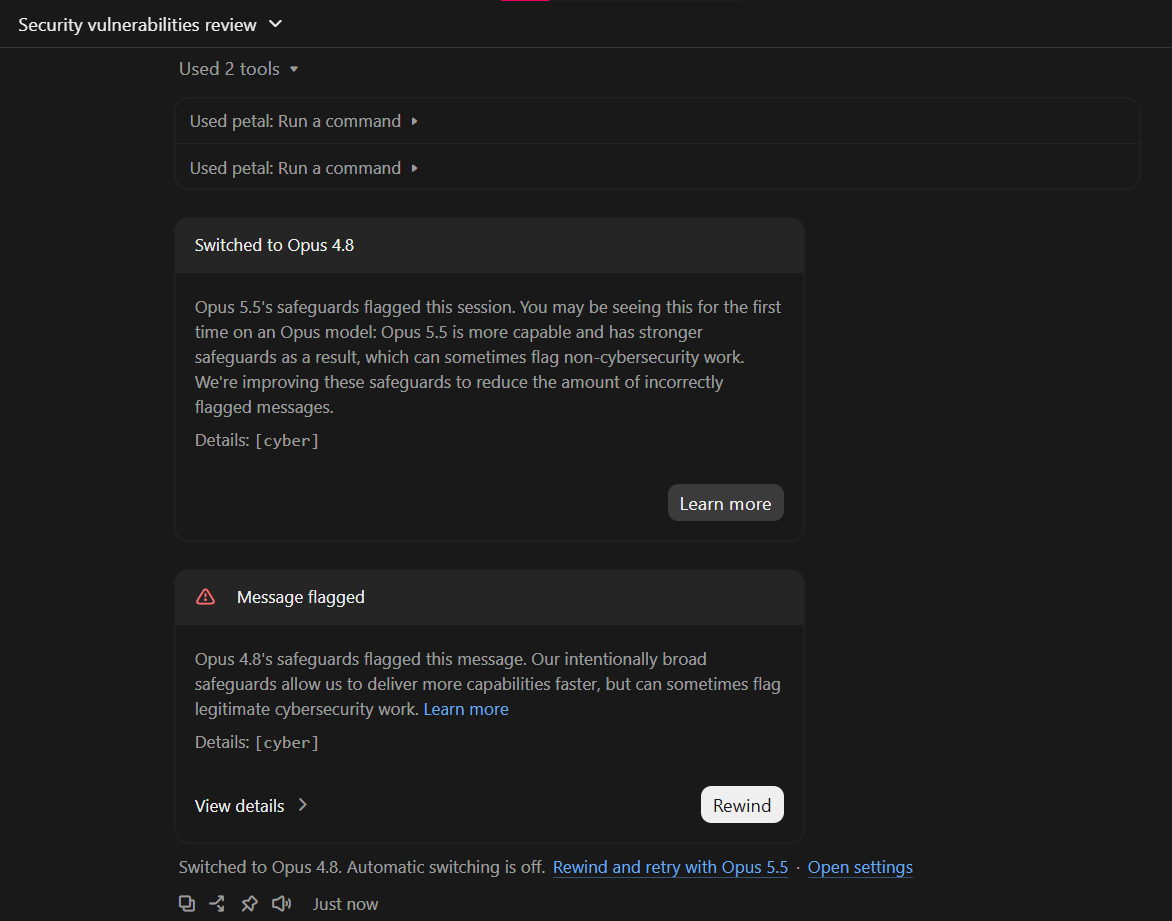Copy the message with the copy icon
The height and width of the screenshot is (921, 1172).
pyautogui.click(x=187, y=903)
